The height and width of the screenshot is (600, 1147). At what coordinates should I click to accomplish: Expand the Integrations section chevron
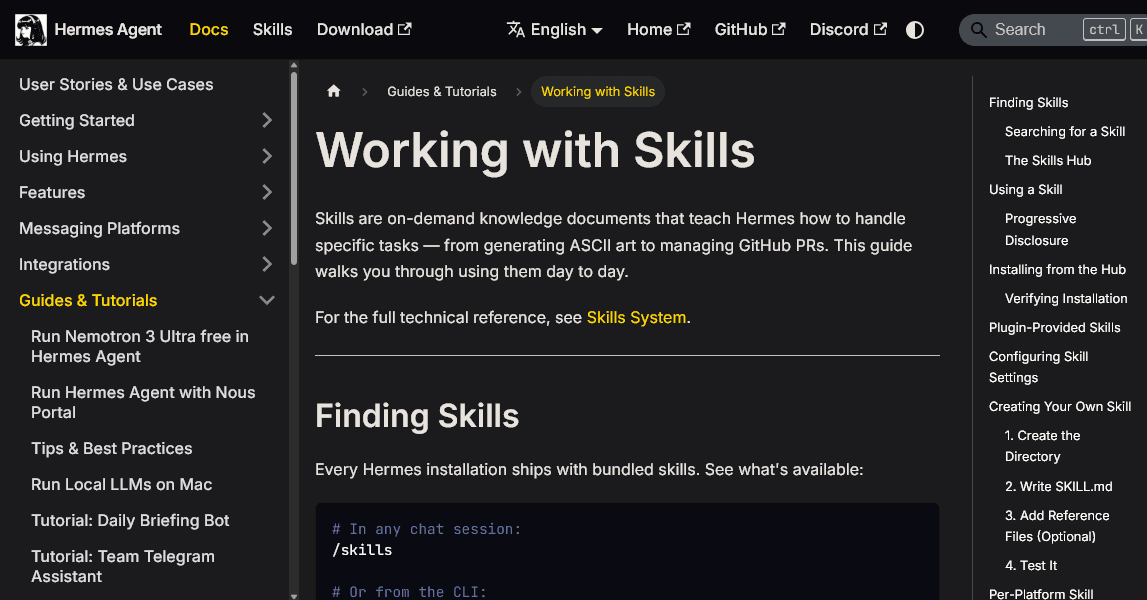click(267, 264)
